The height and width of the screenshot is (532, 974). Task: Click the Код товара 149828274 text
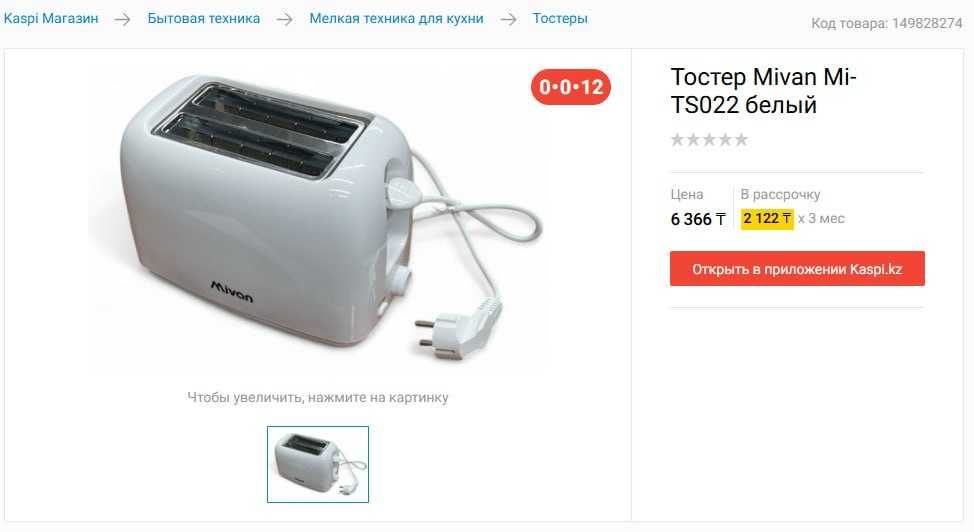[x=886, y=24]
